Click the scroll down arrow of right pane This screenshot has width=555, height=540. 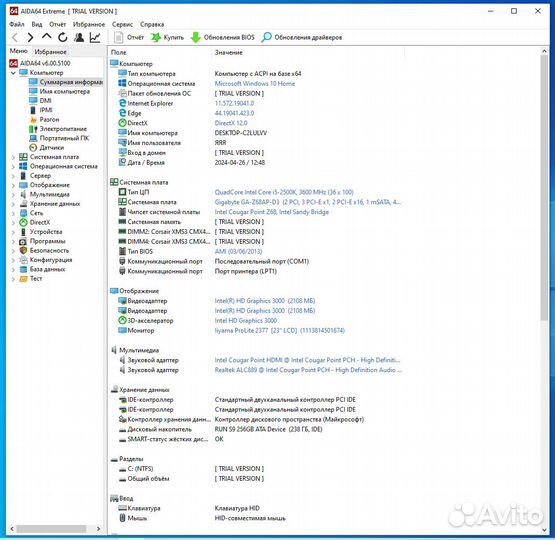pyautogui.click(x=544, y=530)
